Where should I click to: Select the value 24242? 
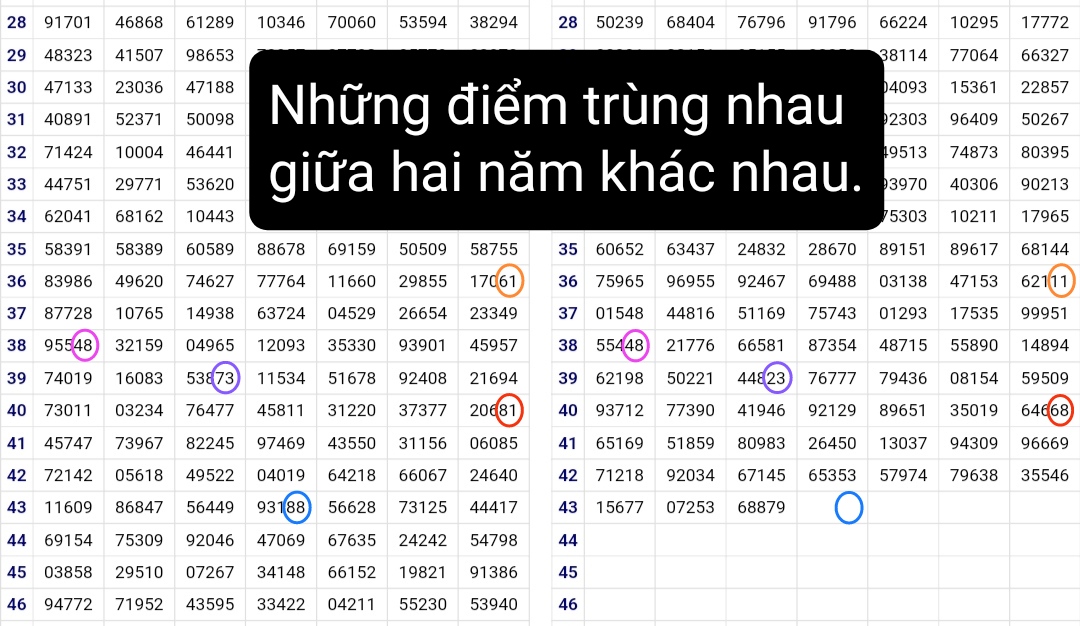(423, 540)
